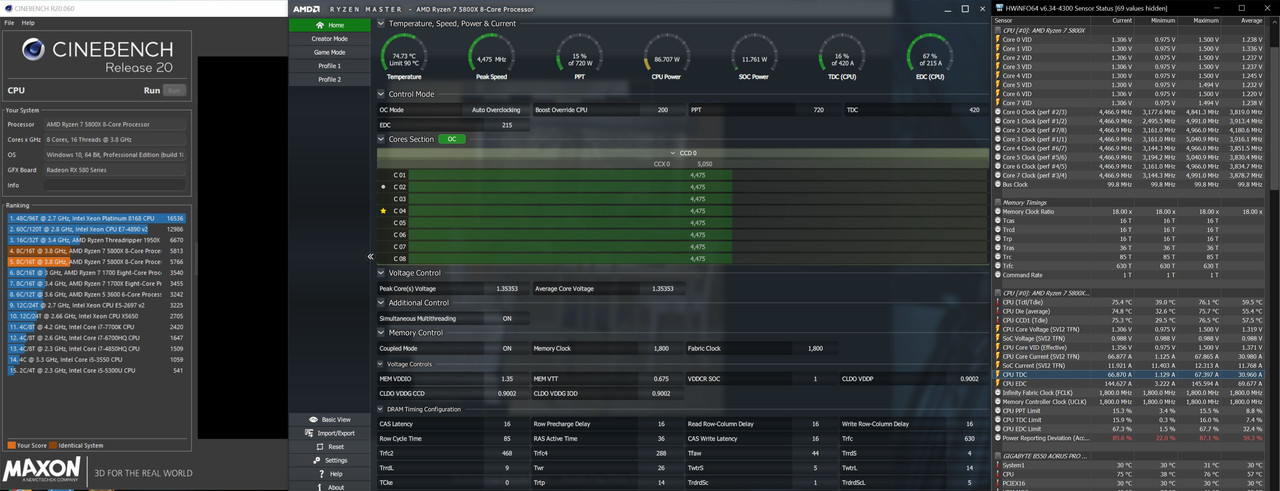Open the Help menu in Cinebench
Viewport: 1280px width, 491px height.
28,23
